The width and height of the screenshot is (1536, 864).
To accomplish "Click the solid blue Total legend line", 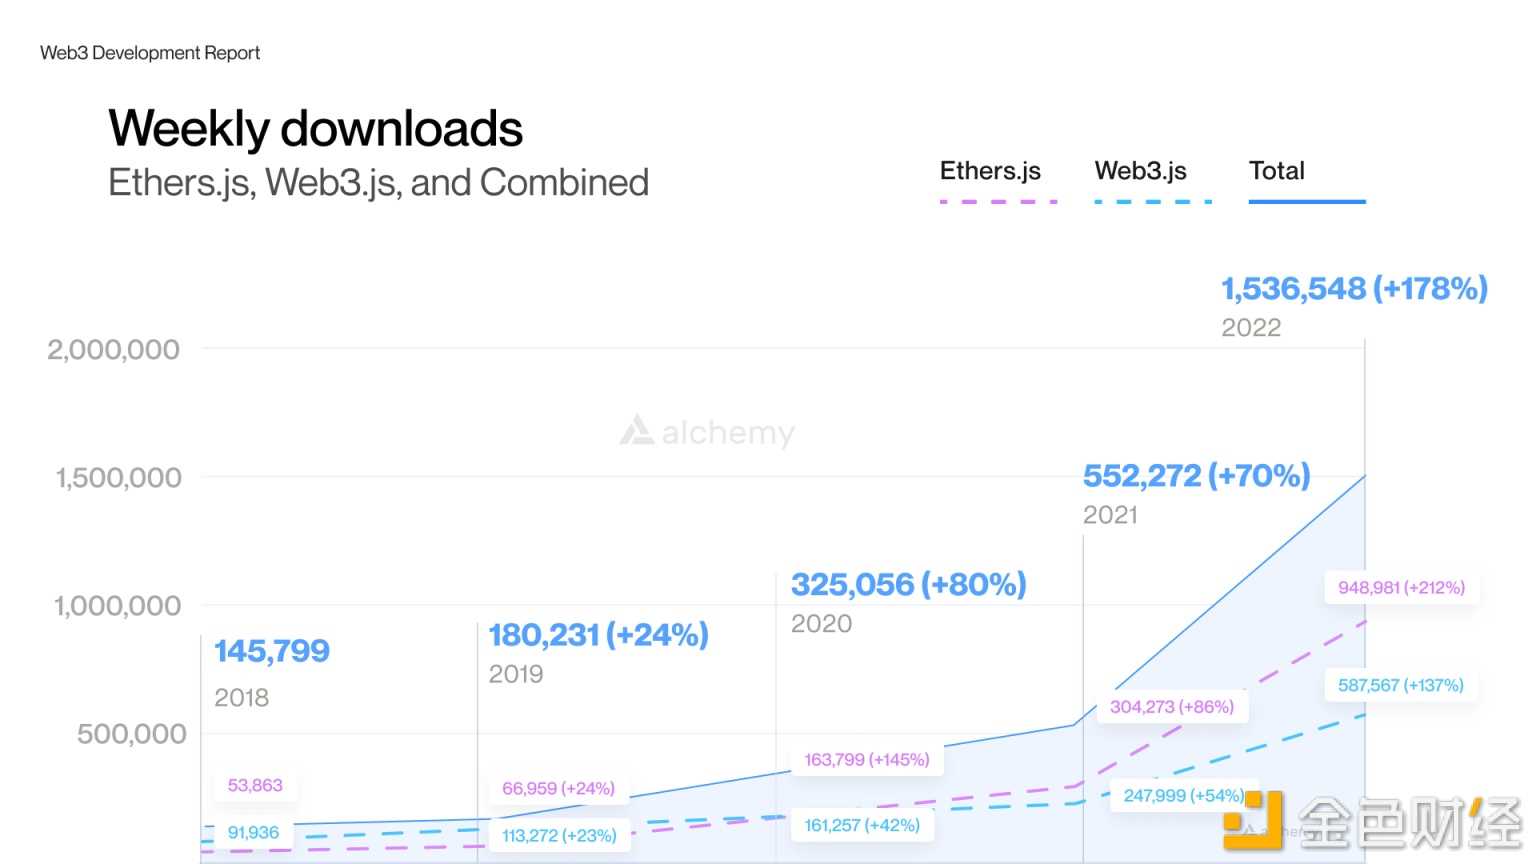I will tap(1306, 202).
